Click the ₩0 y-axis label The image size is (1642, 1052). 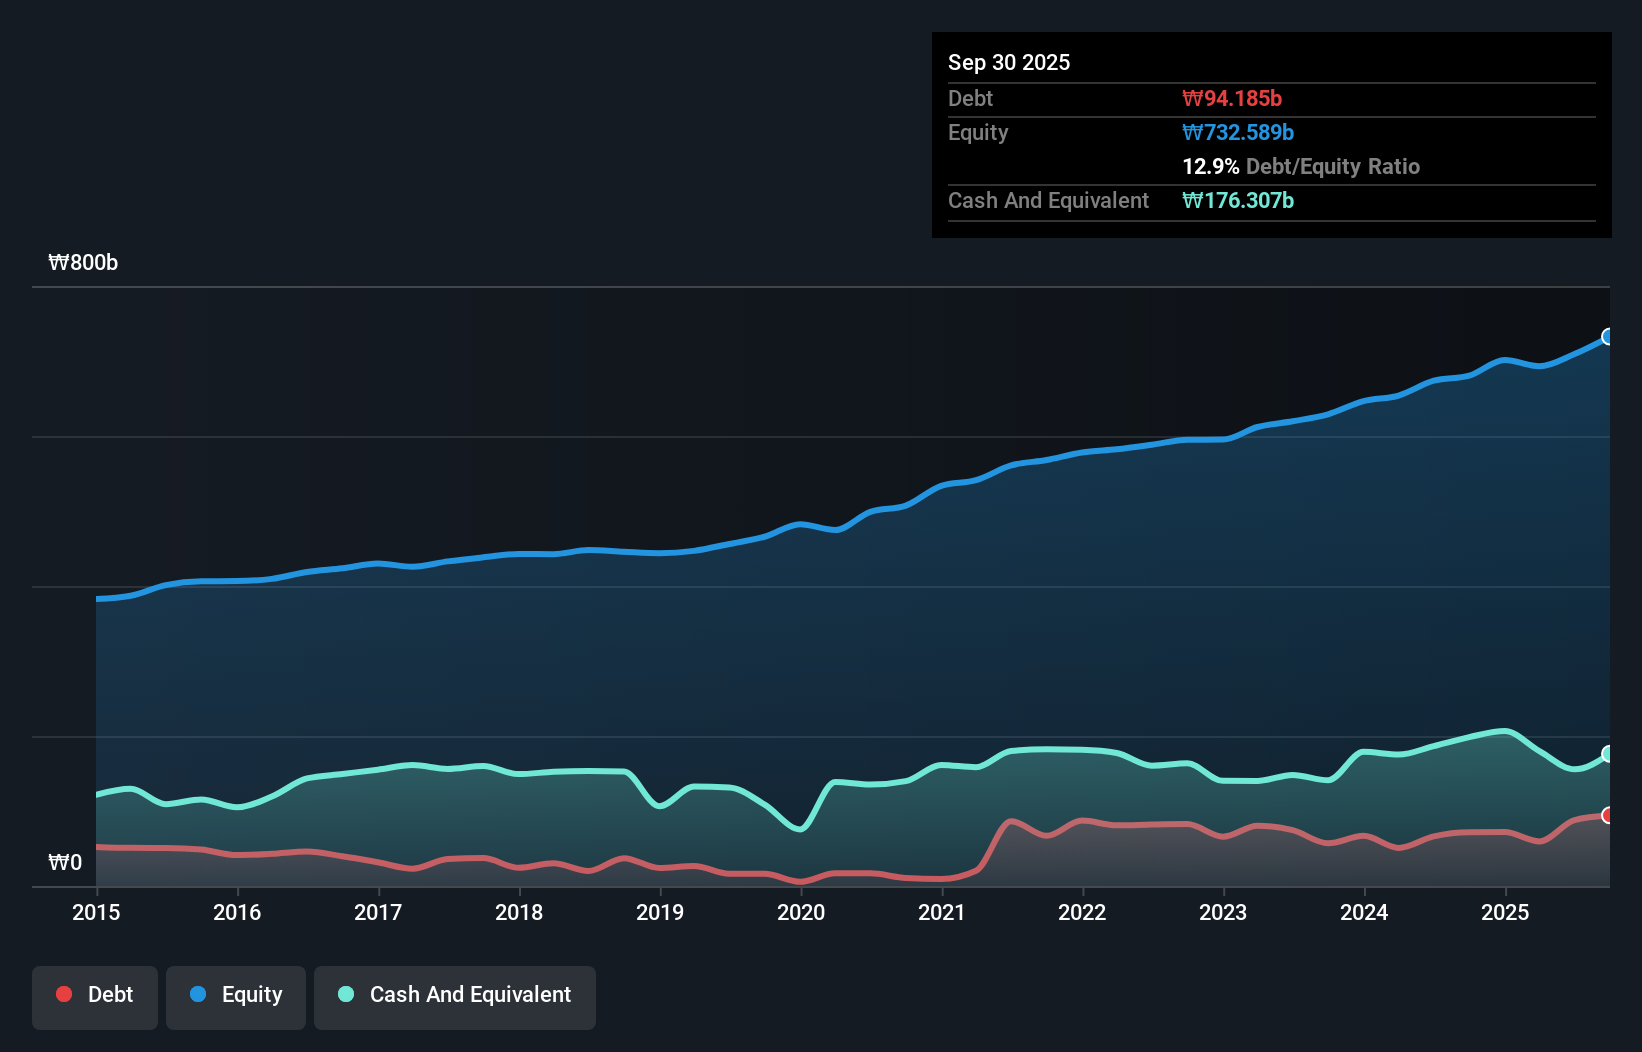tap(65, 862)
